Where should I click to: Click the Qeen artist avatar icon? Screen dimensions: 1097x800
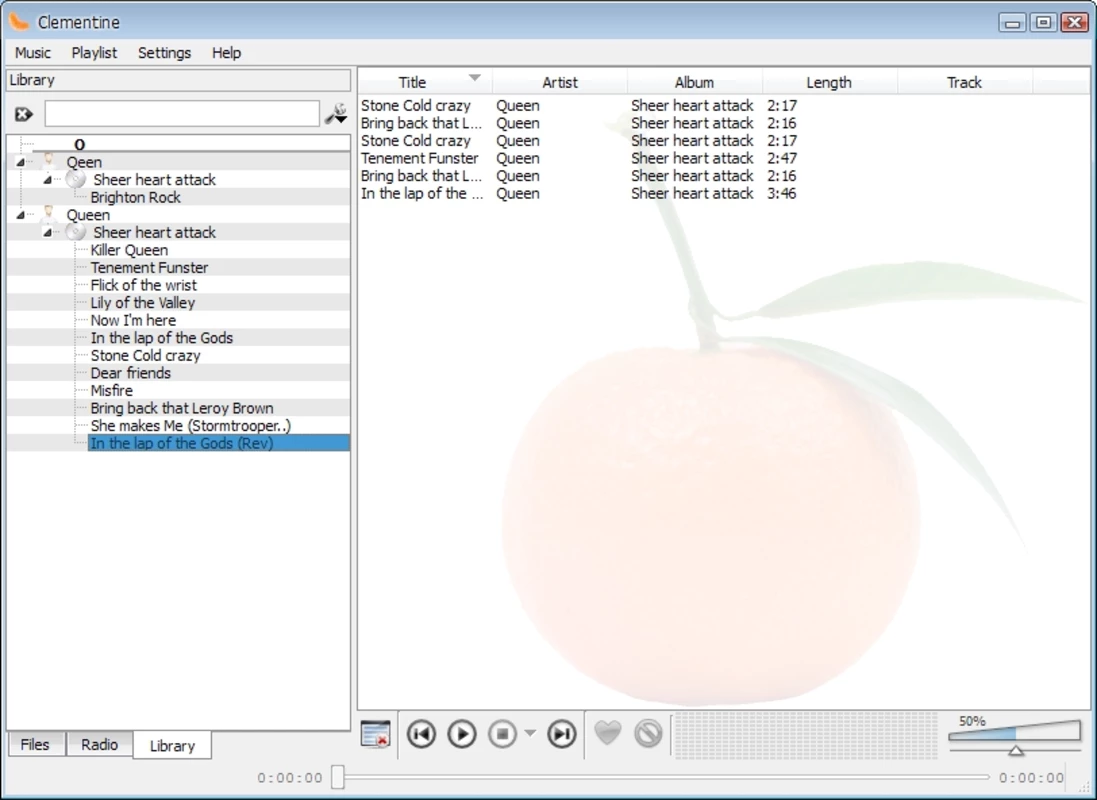click(x=49, y=162)
